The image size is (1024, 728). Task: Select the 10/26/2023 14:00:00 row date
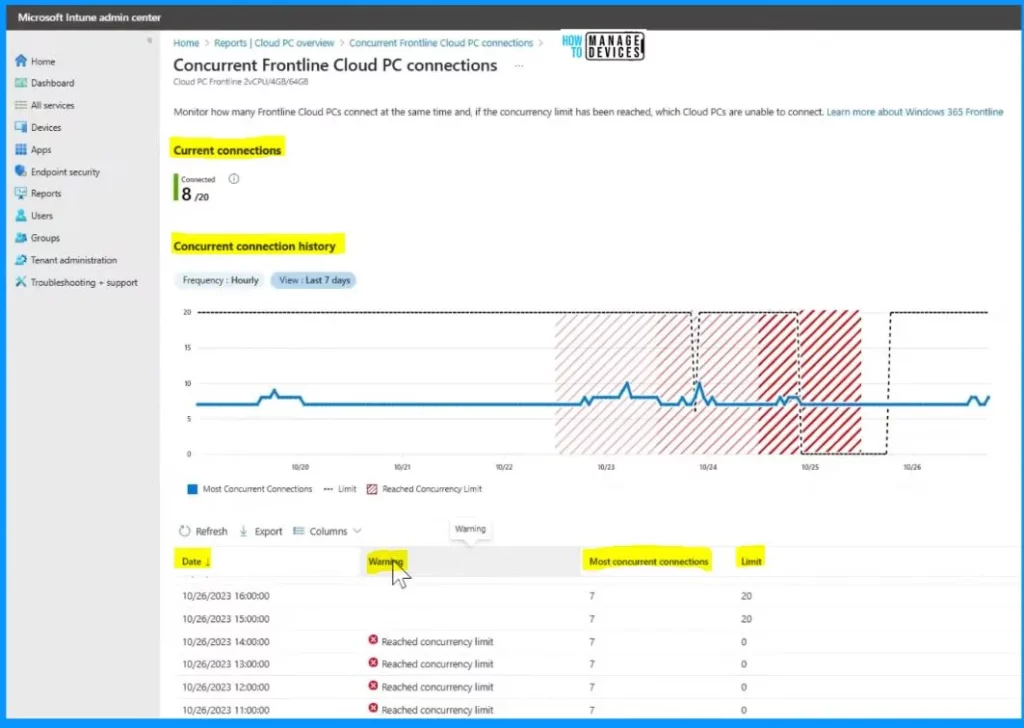[226, 641]
